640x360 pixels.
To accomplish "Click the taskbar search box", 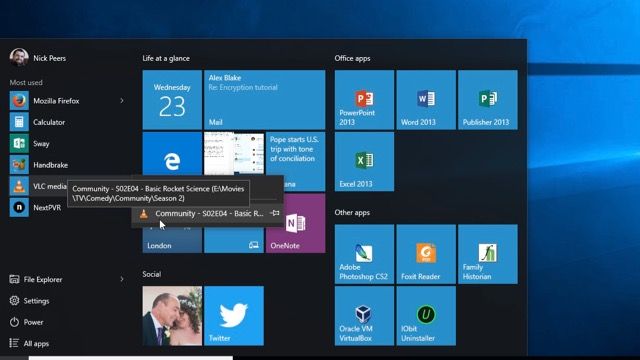I will pos(131,358).
